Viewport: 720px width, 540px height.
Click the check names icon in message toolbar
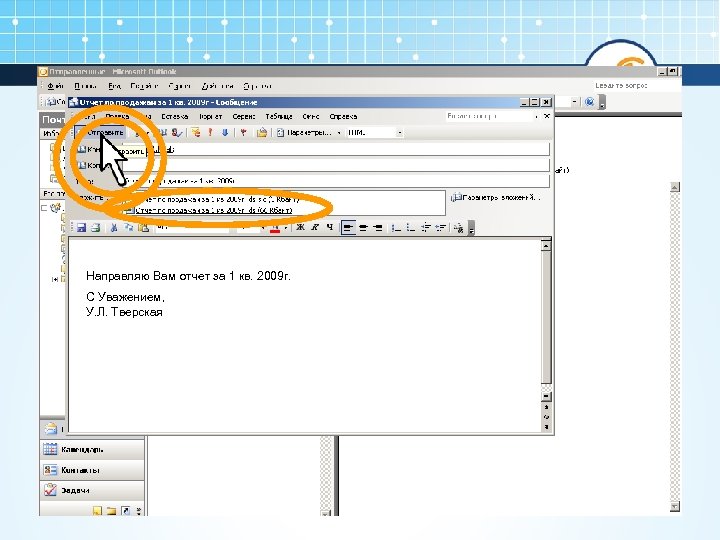[x=177, y=133]
